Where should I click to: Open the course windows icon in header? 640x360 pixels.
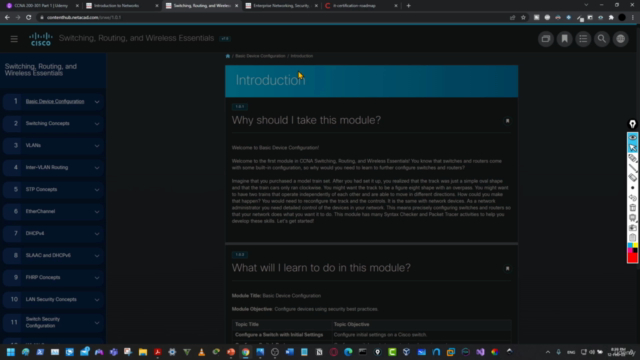tap(546, 39)
